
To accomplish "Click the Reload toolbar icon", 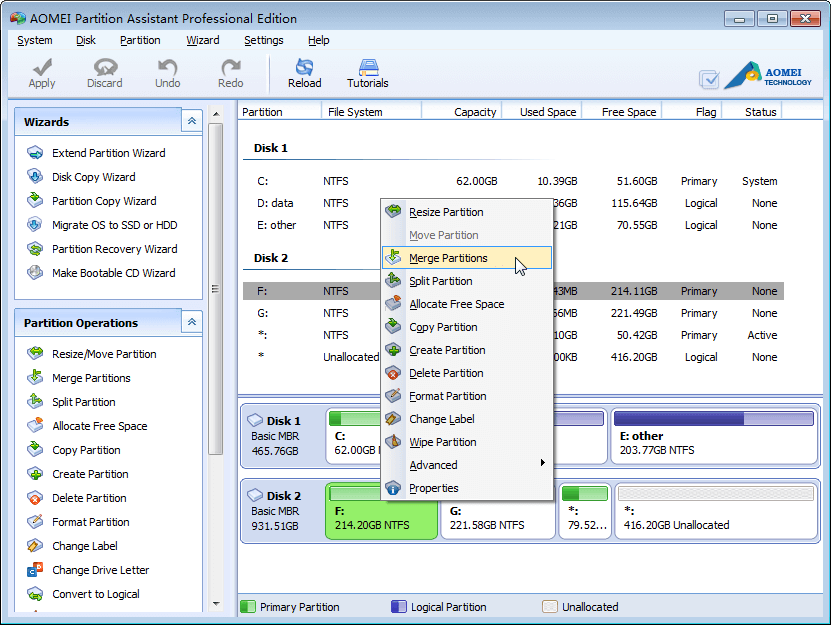I will (x=304, y=73).
